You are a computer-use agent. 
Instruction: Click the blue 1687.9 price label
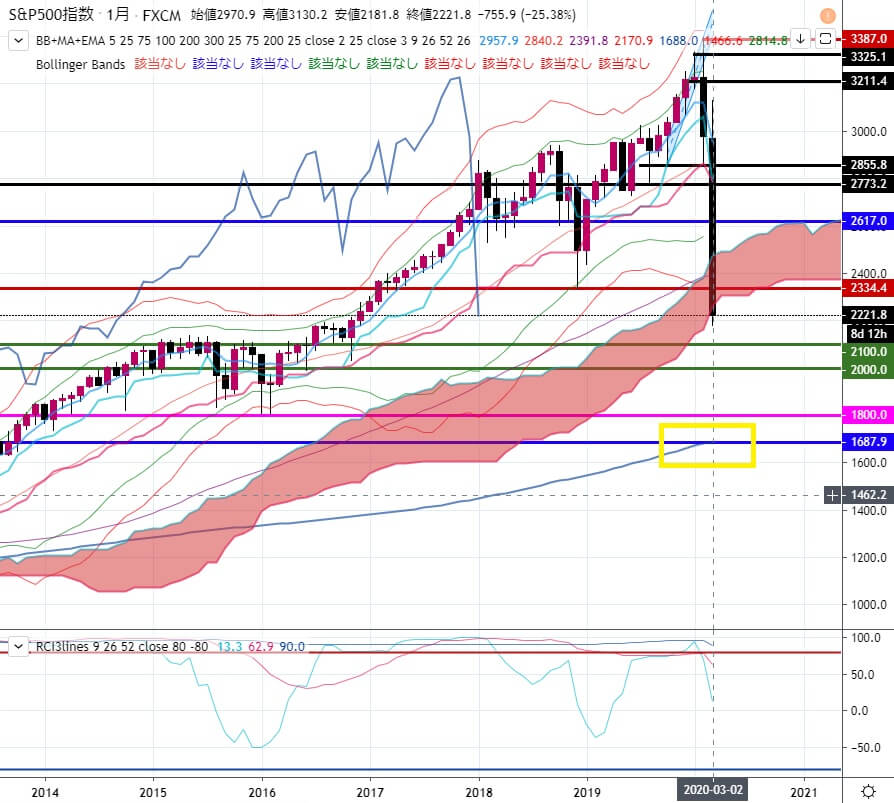coord(868,441)
